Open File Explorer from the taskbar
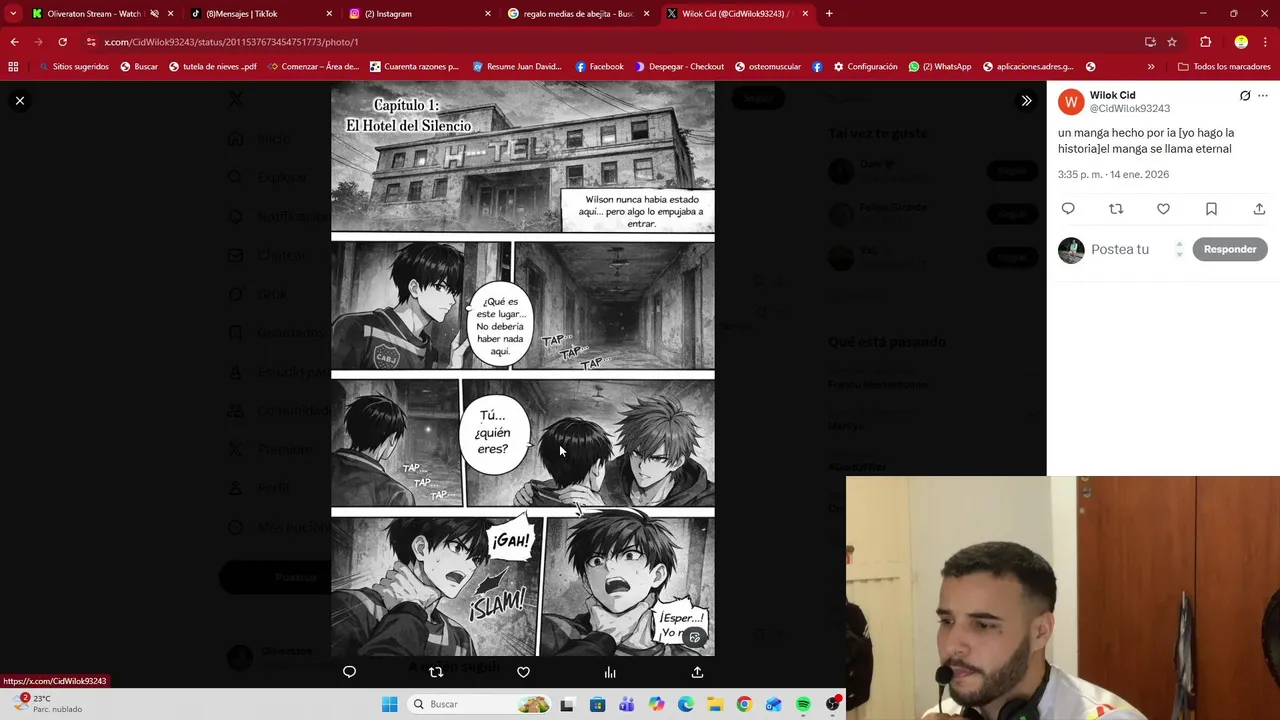1280x720 pixels. [x=715, y=704]
